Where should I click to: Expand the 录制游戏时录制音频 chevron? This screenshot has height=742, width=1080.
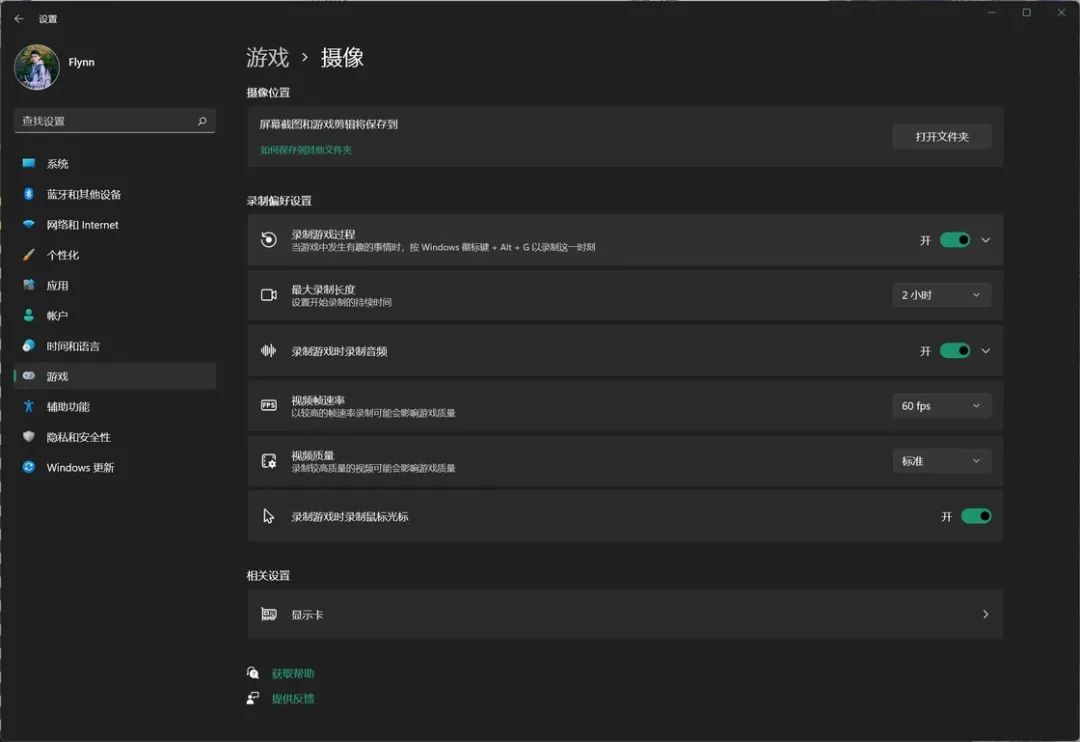click(x=986, y=351)
